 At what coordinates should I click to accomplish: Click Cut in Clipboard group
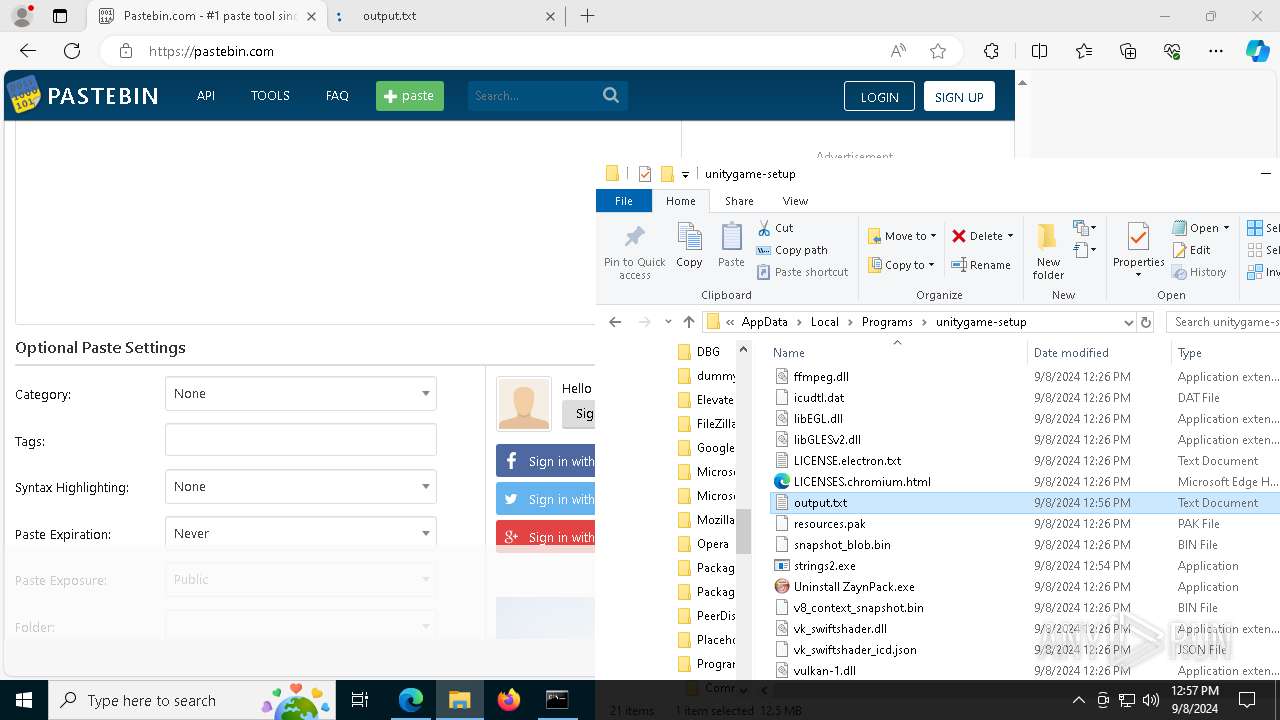click(x=776, y=228)
